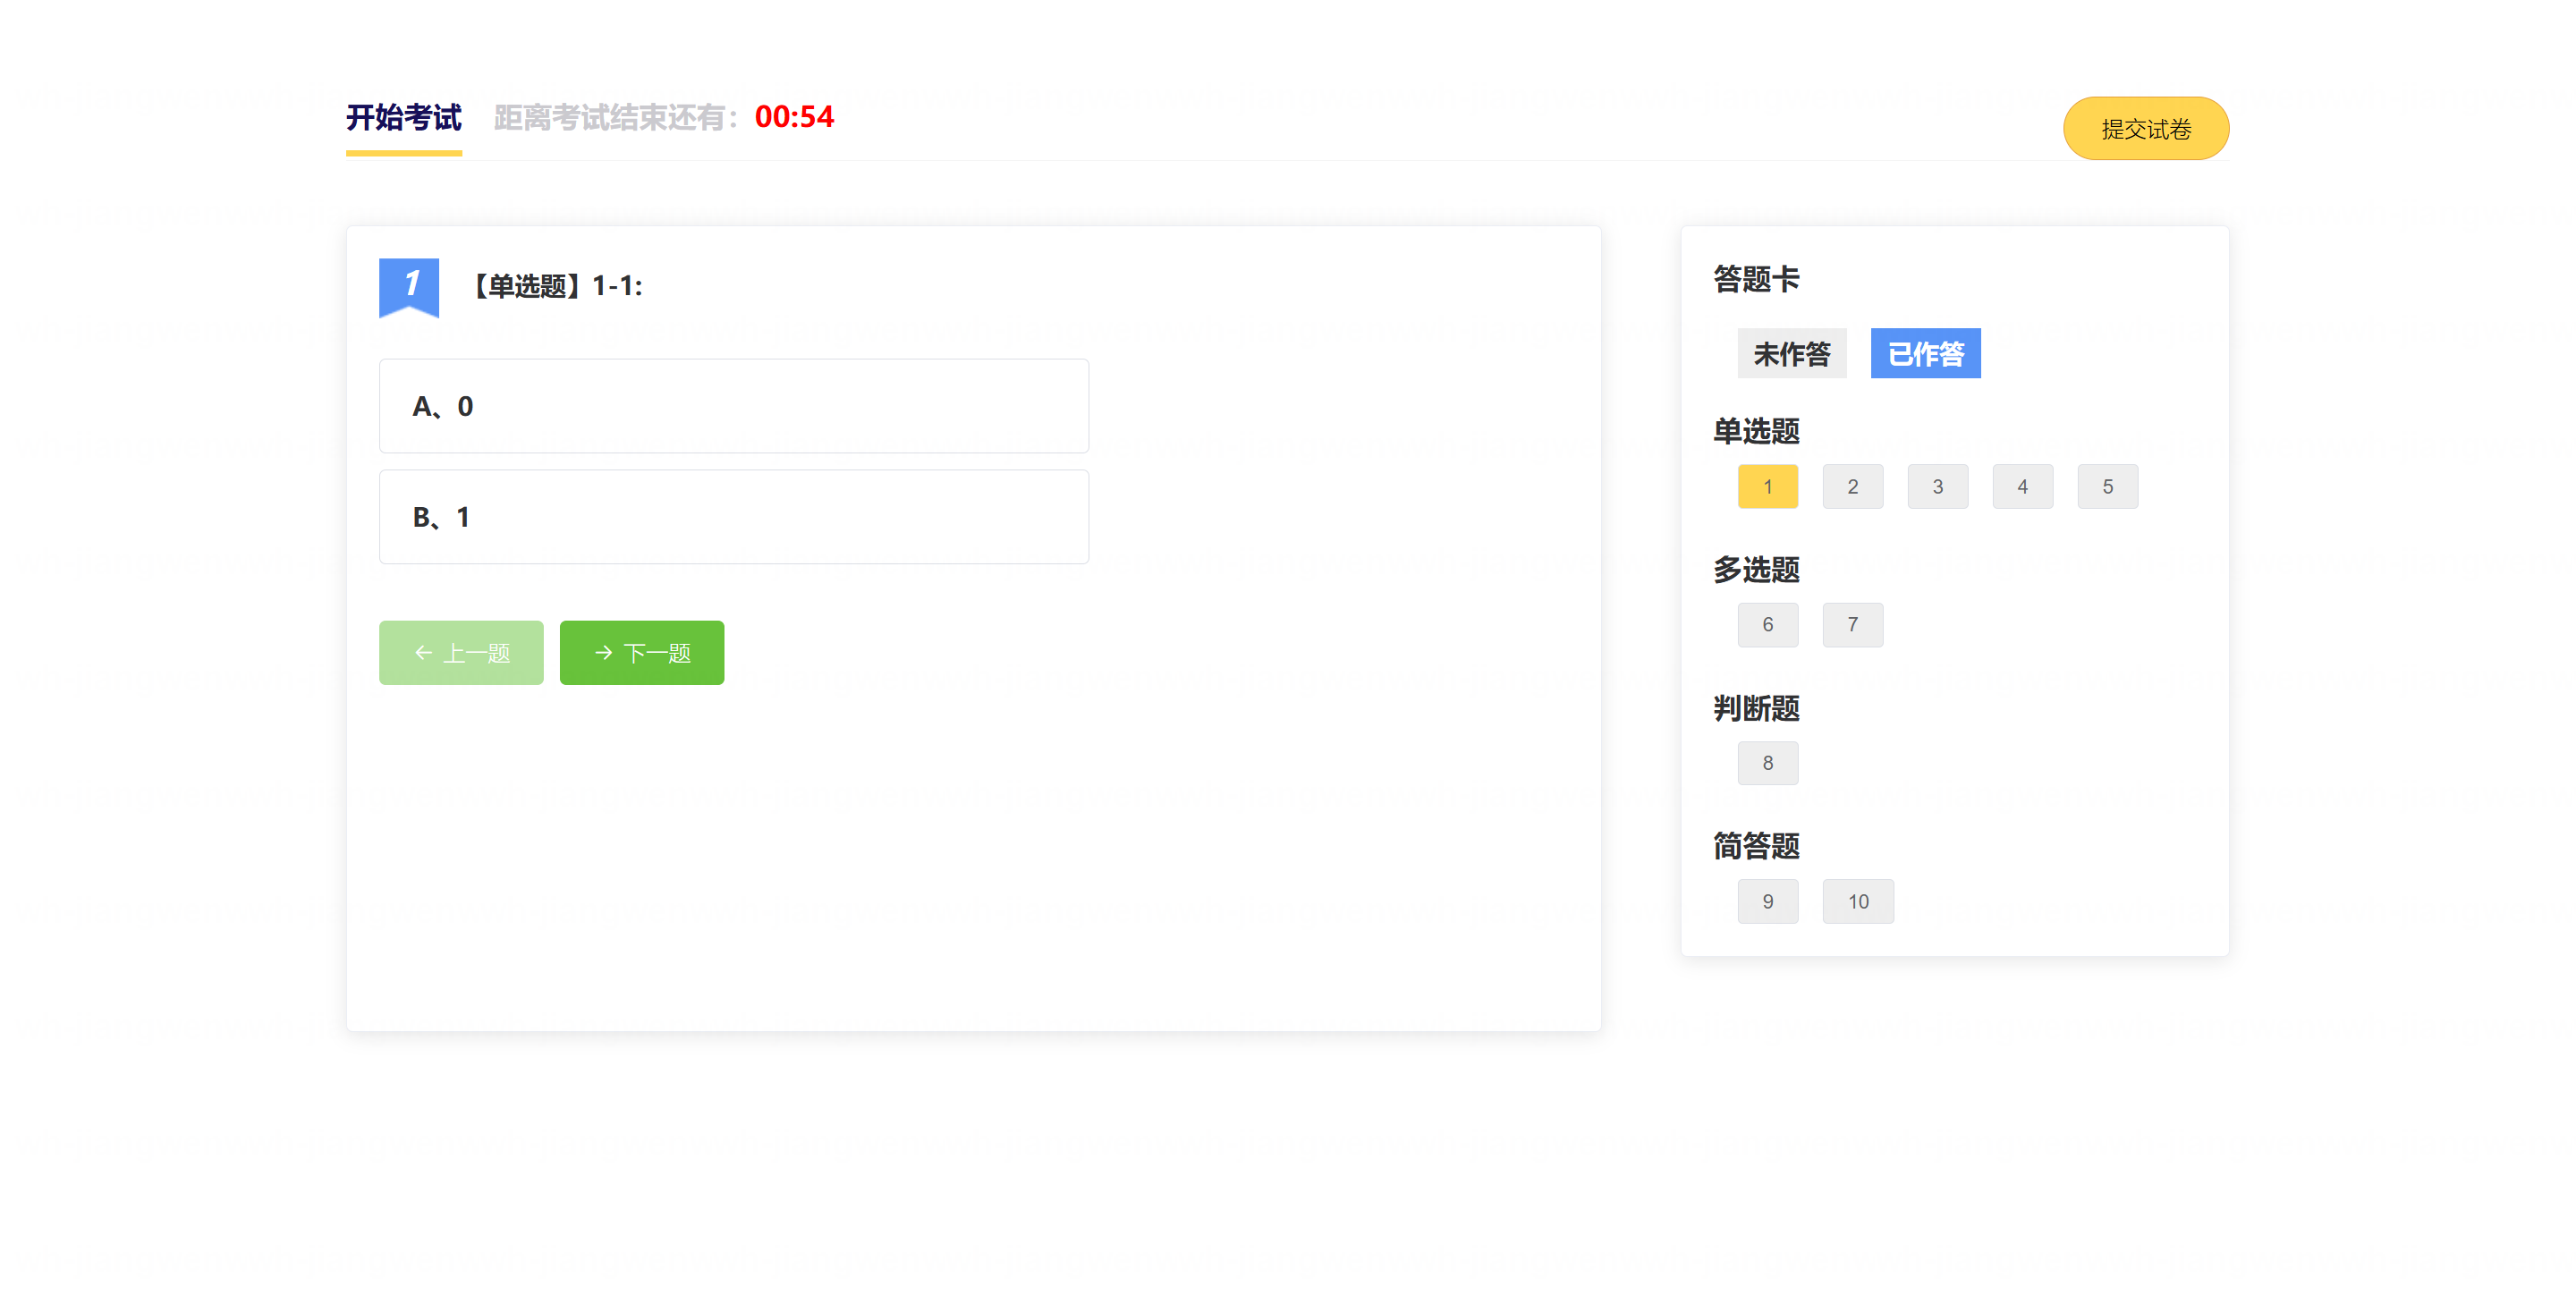
Task: Go to multiple-choice question 6
Action: (1767, 624)
